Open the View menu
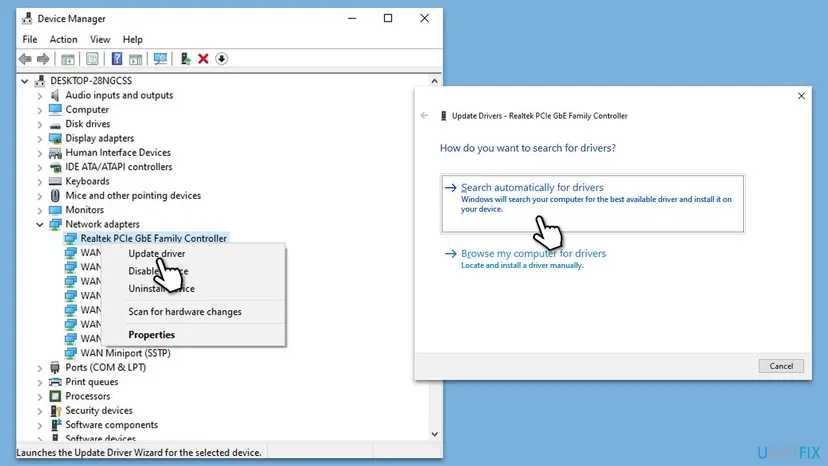 coord(100,40)
